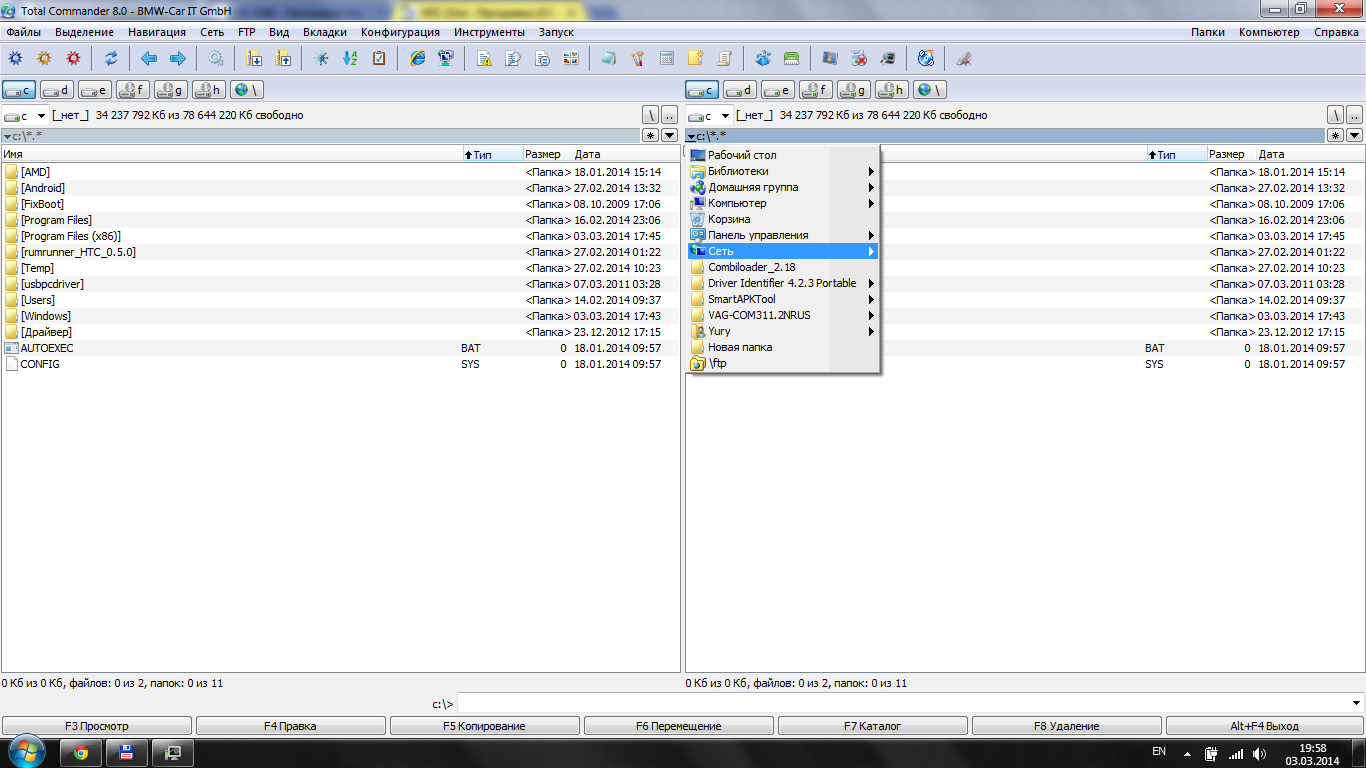Image resolution: width=1366 pixels, height=768 pixels.
Task: Select Рабочий стол in the popup menu
Action: [782, 155]
